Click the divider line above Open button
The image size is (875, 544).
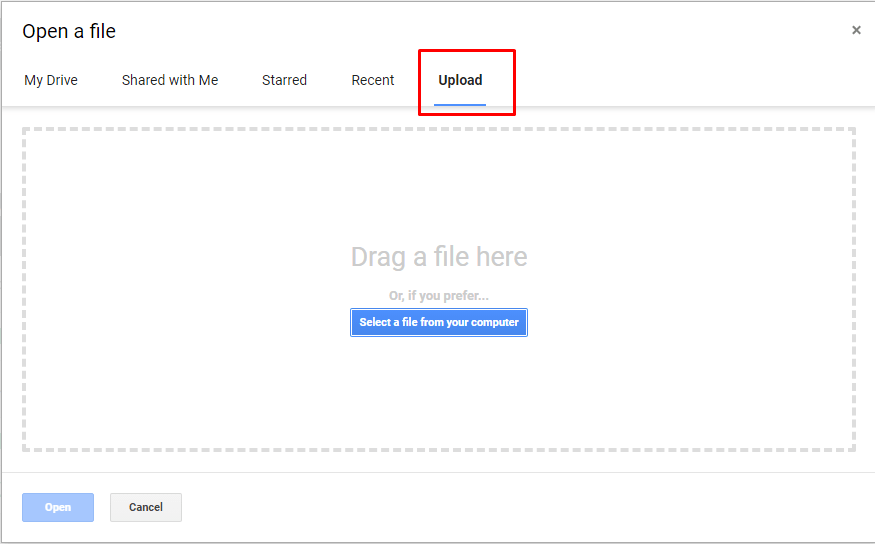tap(439, 473)
